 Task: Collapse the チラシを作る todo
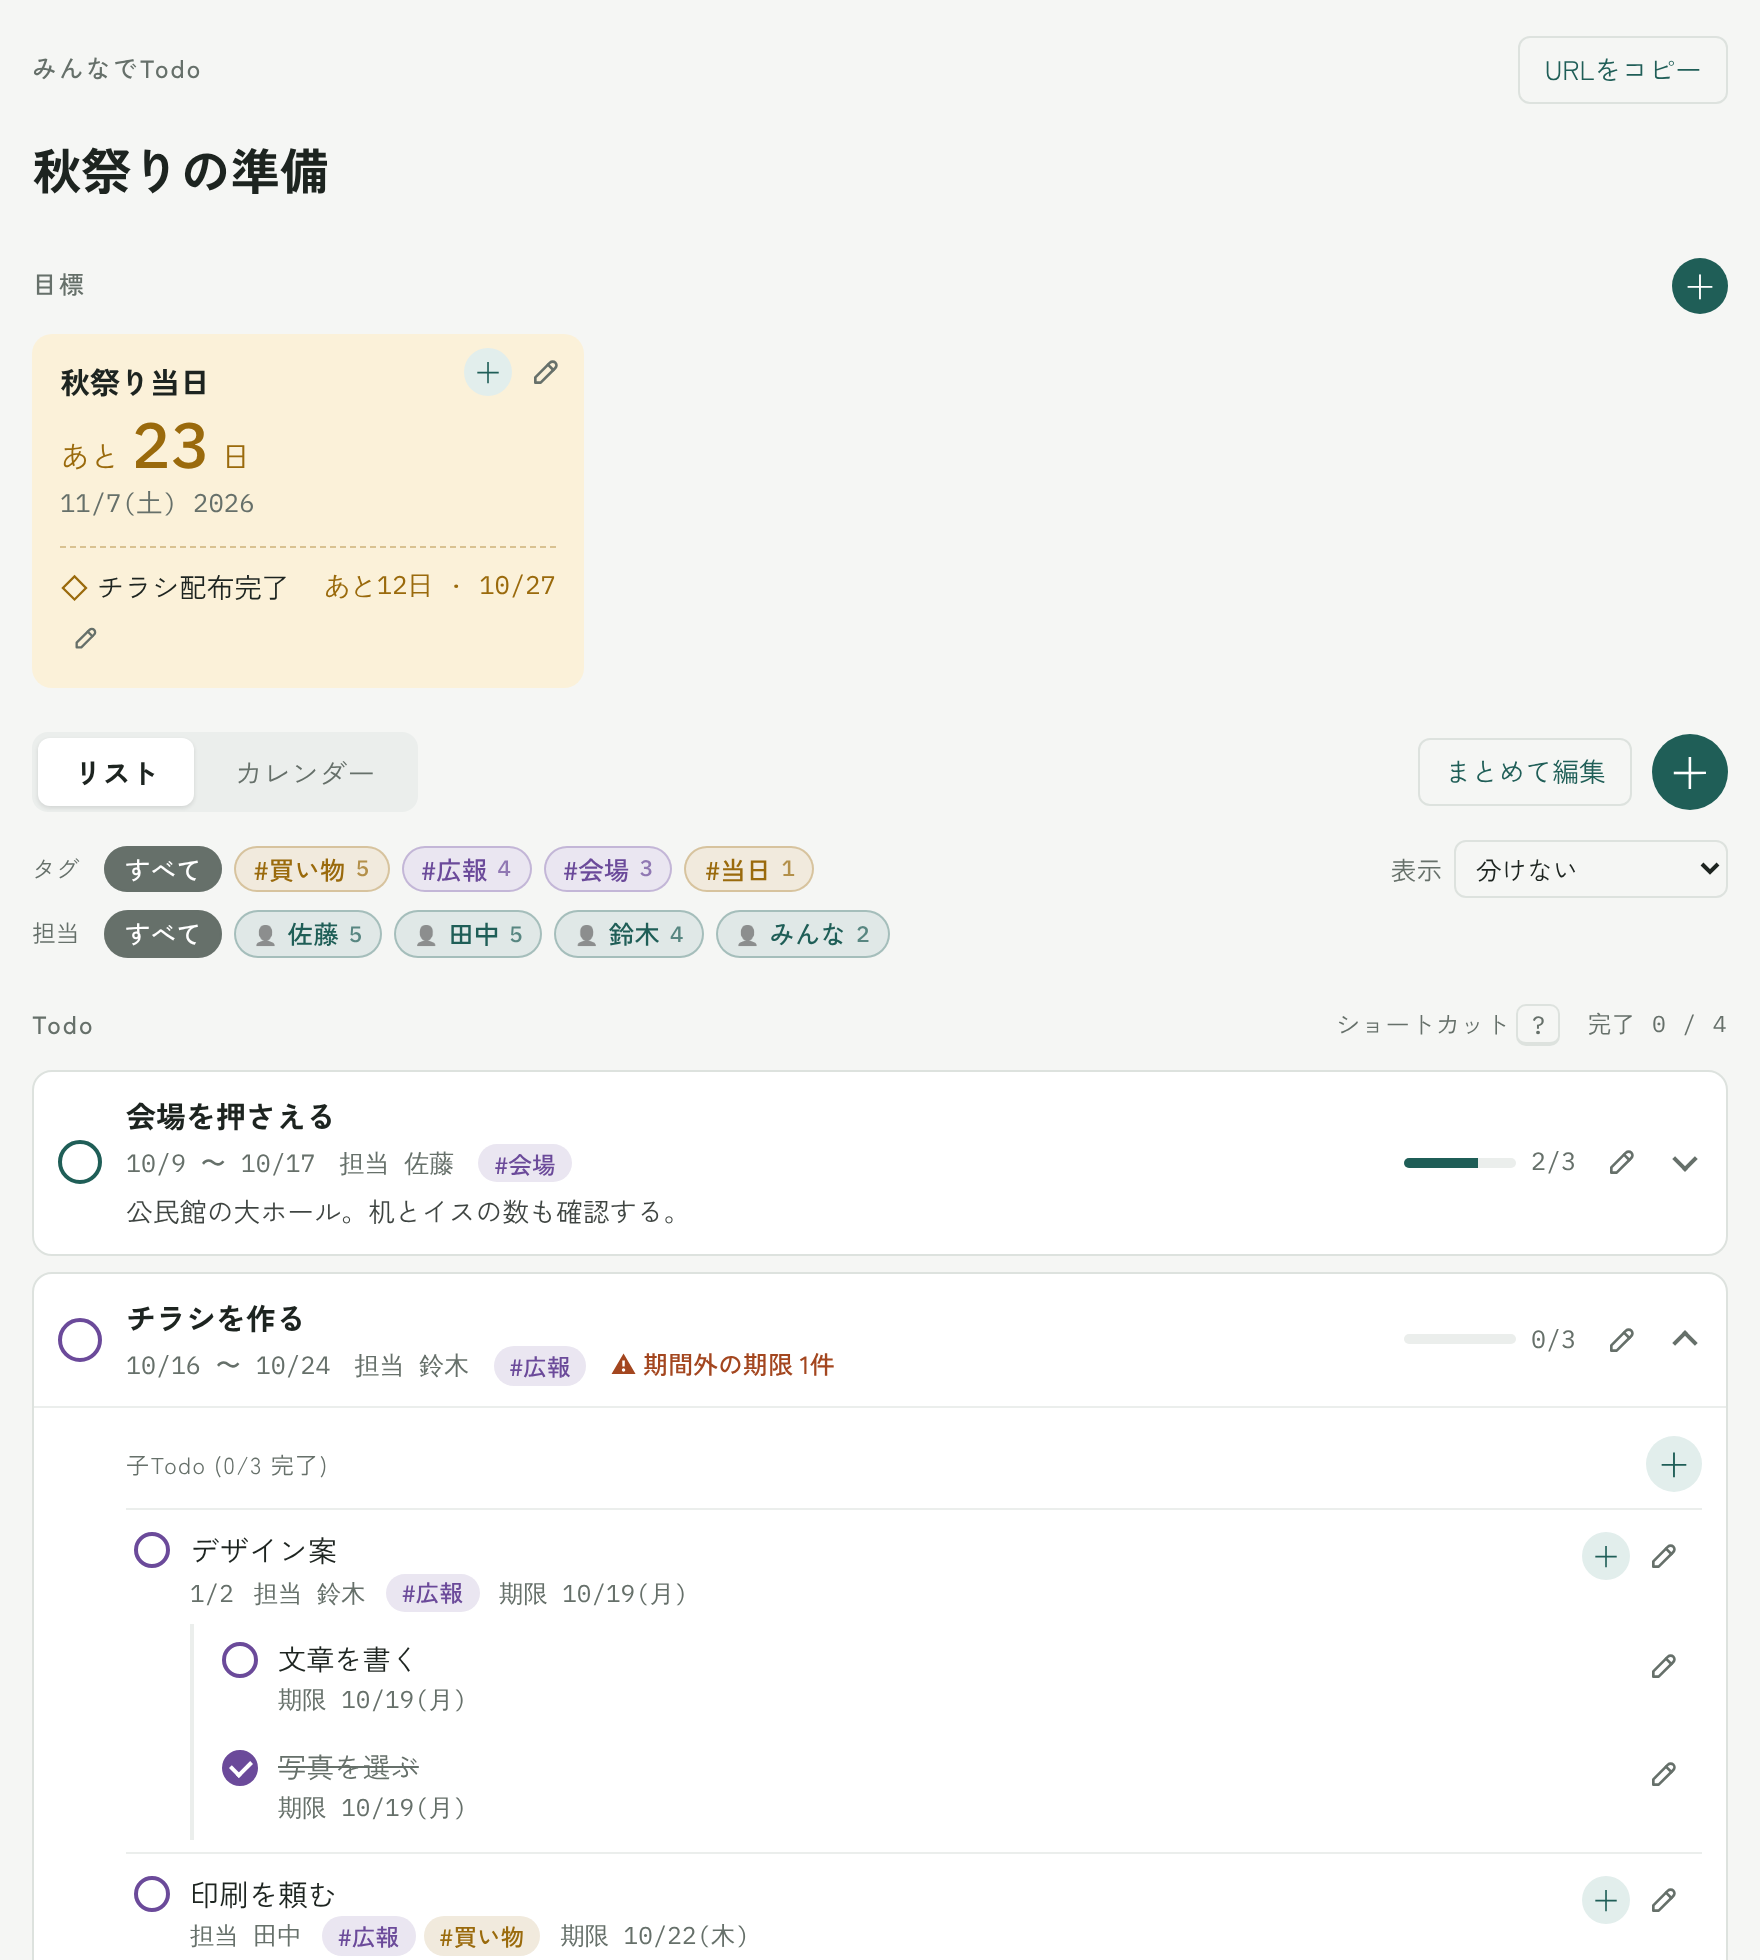coord(1685,1340)
